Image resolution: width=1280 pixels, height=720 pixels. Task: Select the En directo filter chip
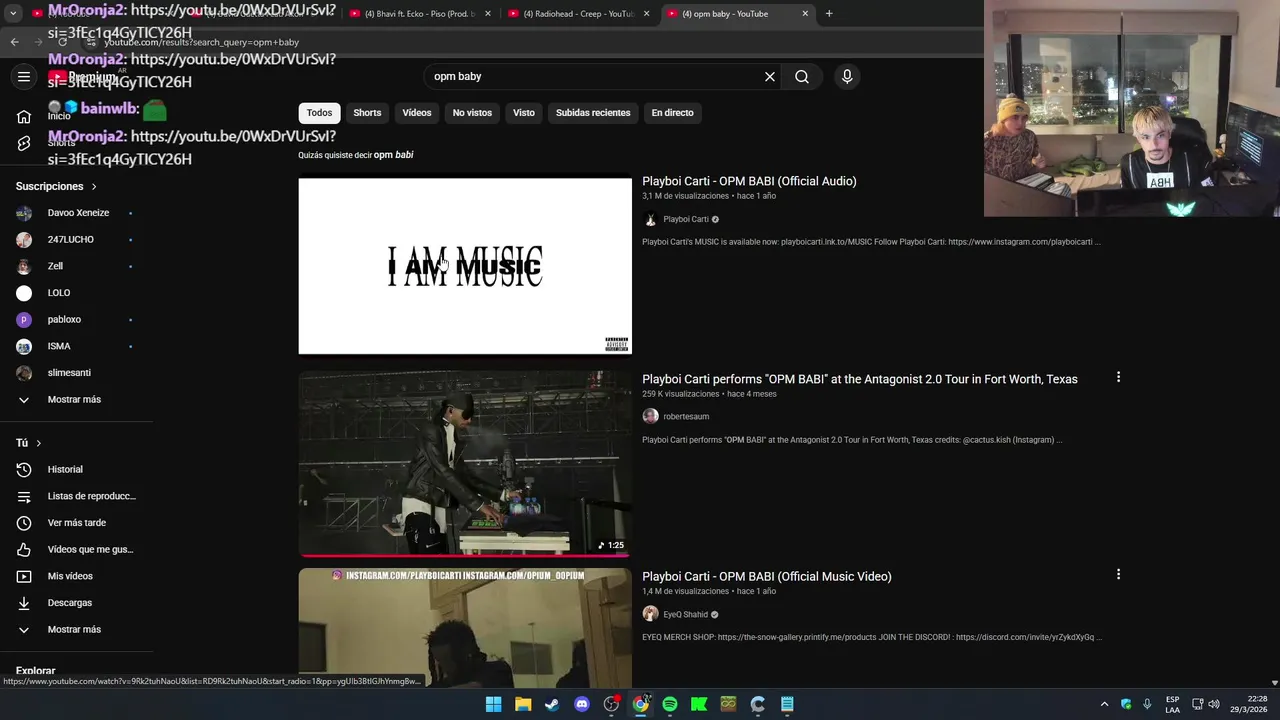pyautogui.click(x=672, y=113)
